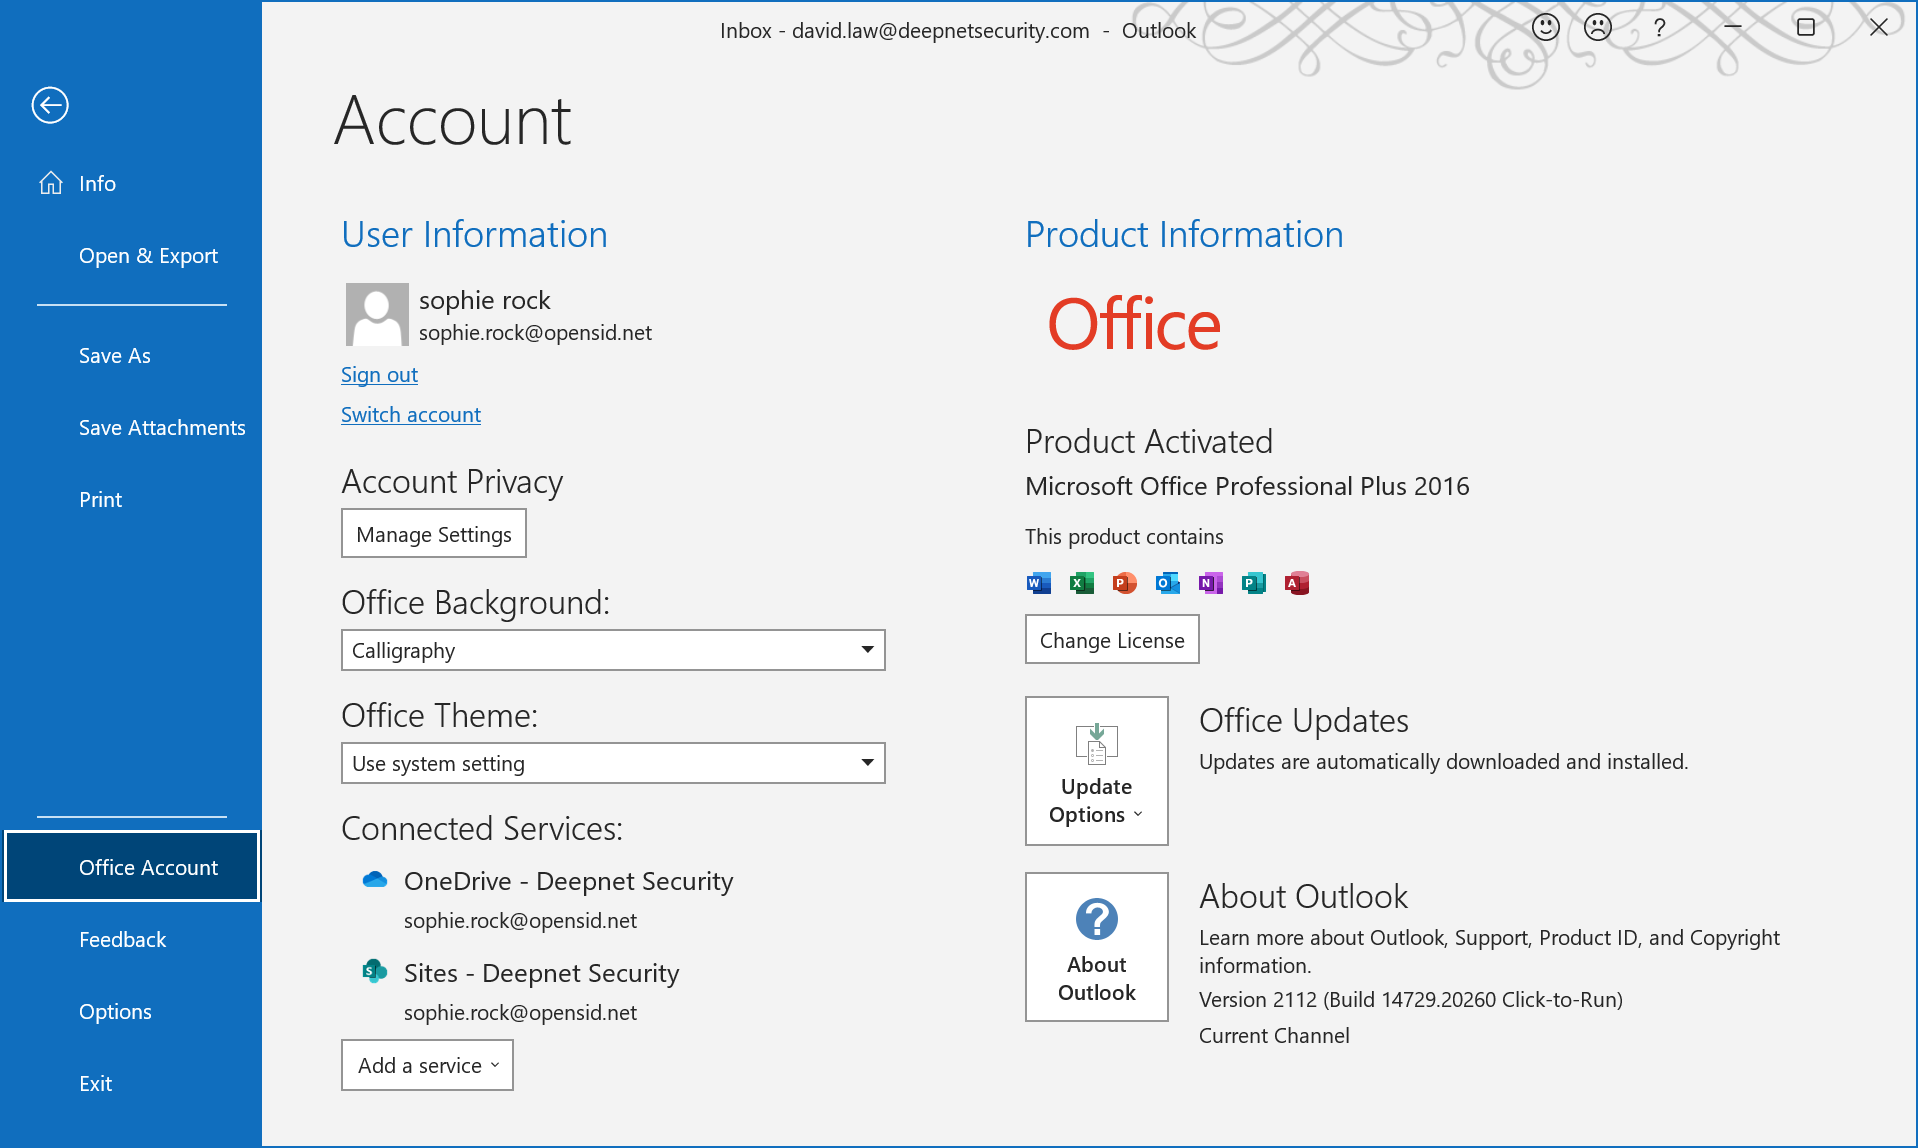Viewport: 1918px width, 1148px height.
Task: Click the back arrow icon
Action: 50,105
